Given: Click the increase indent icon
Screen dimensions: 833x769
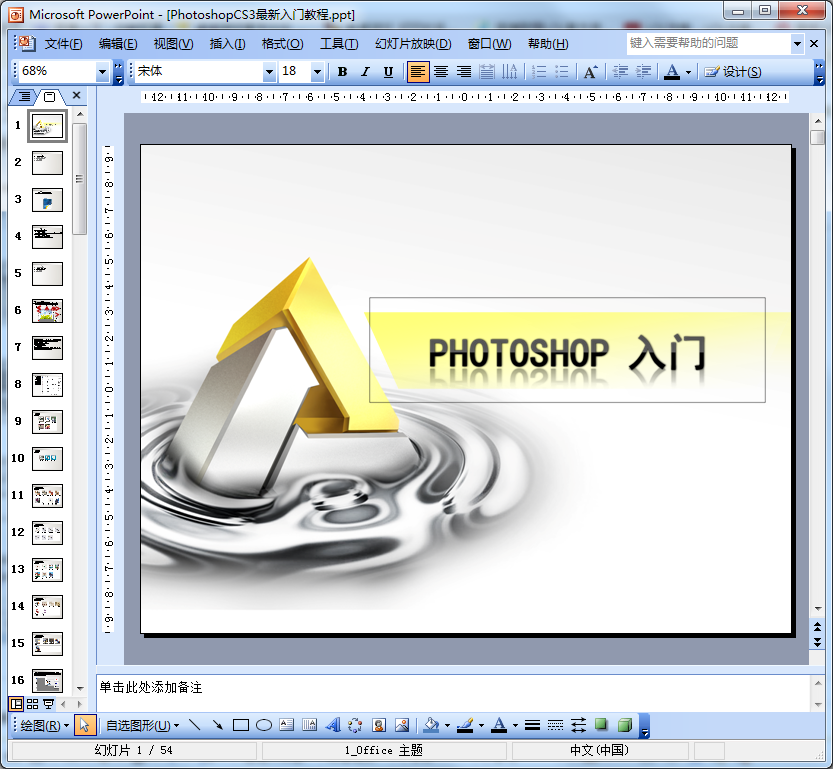Looking at the screenshot, I should 643,71.
